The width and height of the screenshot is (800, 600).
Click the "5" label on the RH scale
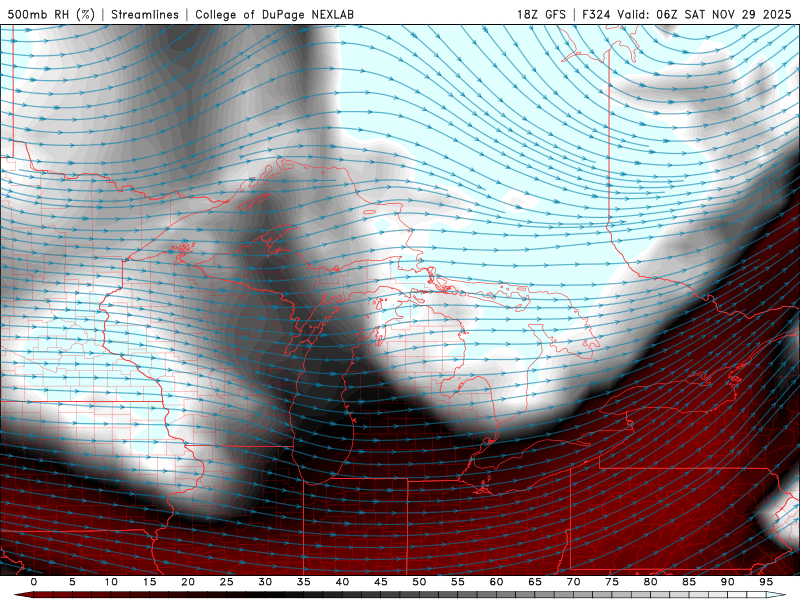(72, 582)
